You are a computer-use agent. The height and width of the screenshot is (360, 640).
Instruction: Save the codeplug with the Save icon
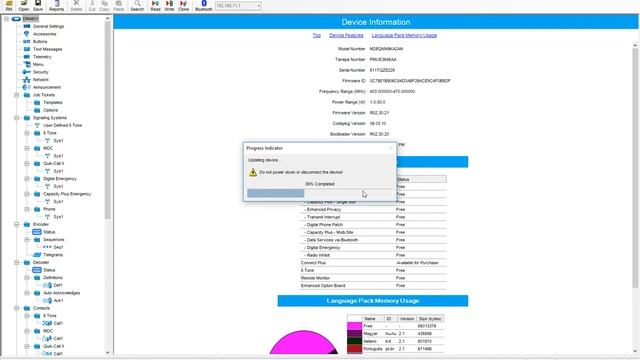(x=38, y=5)
